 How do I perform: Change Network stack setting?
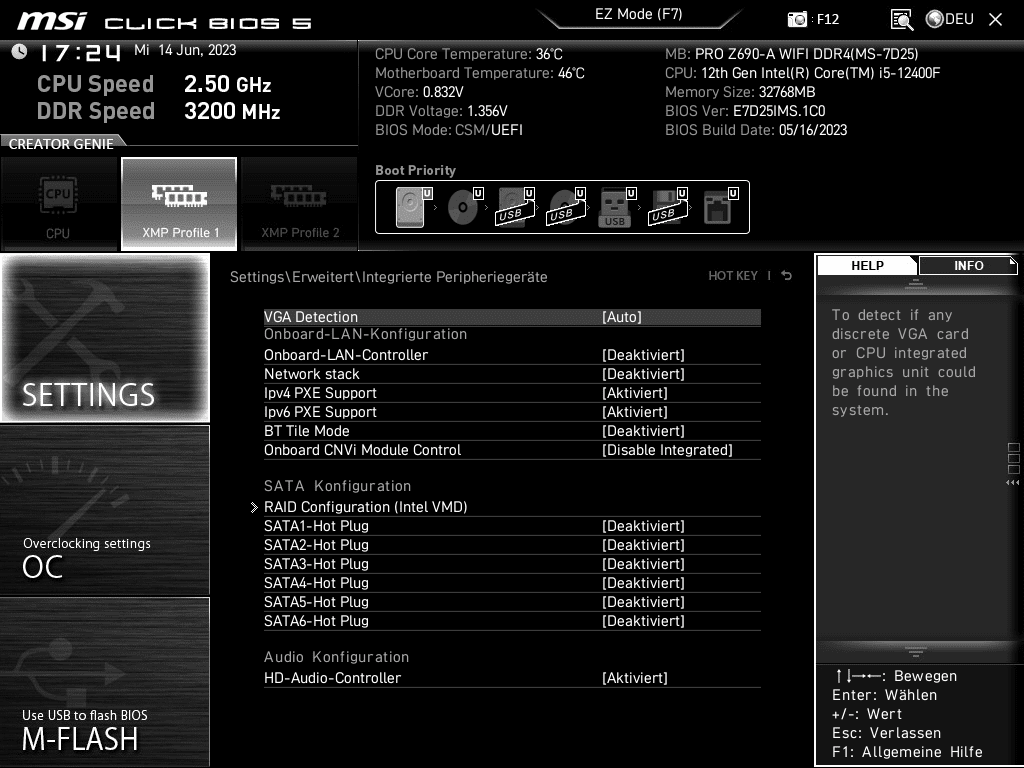[512, 374]
